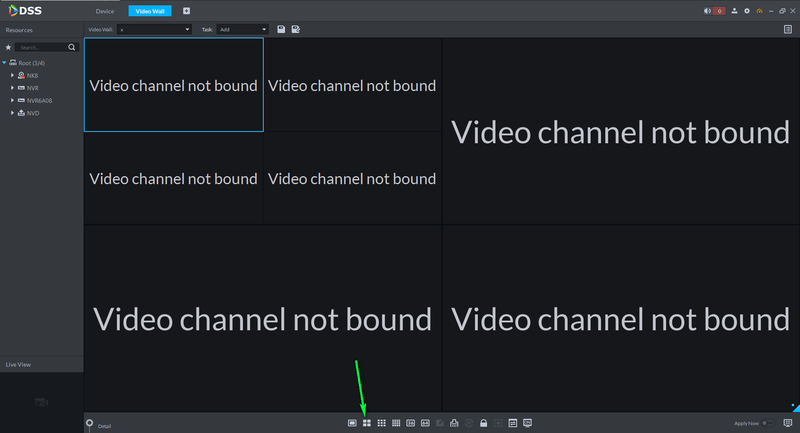
Task: Open the Video Wall dropdown
Action: click(x=155, y=30)
